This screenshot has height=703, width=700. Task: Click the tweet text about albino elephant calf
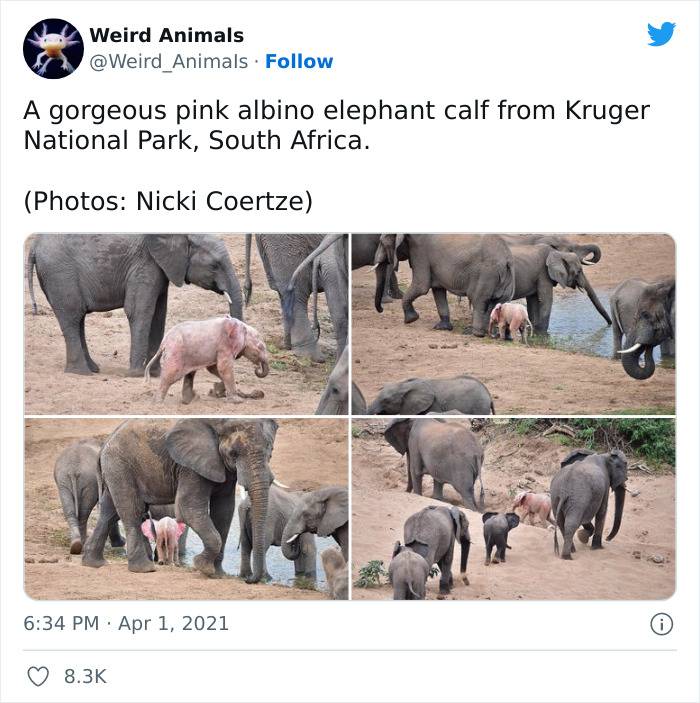336,126
